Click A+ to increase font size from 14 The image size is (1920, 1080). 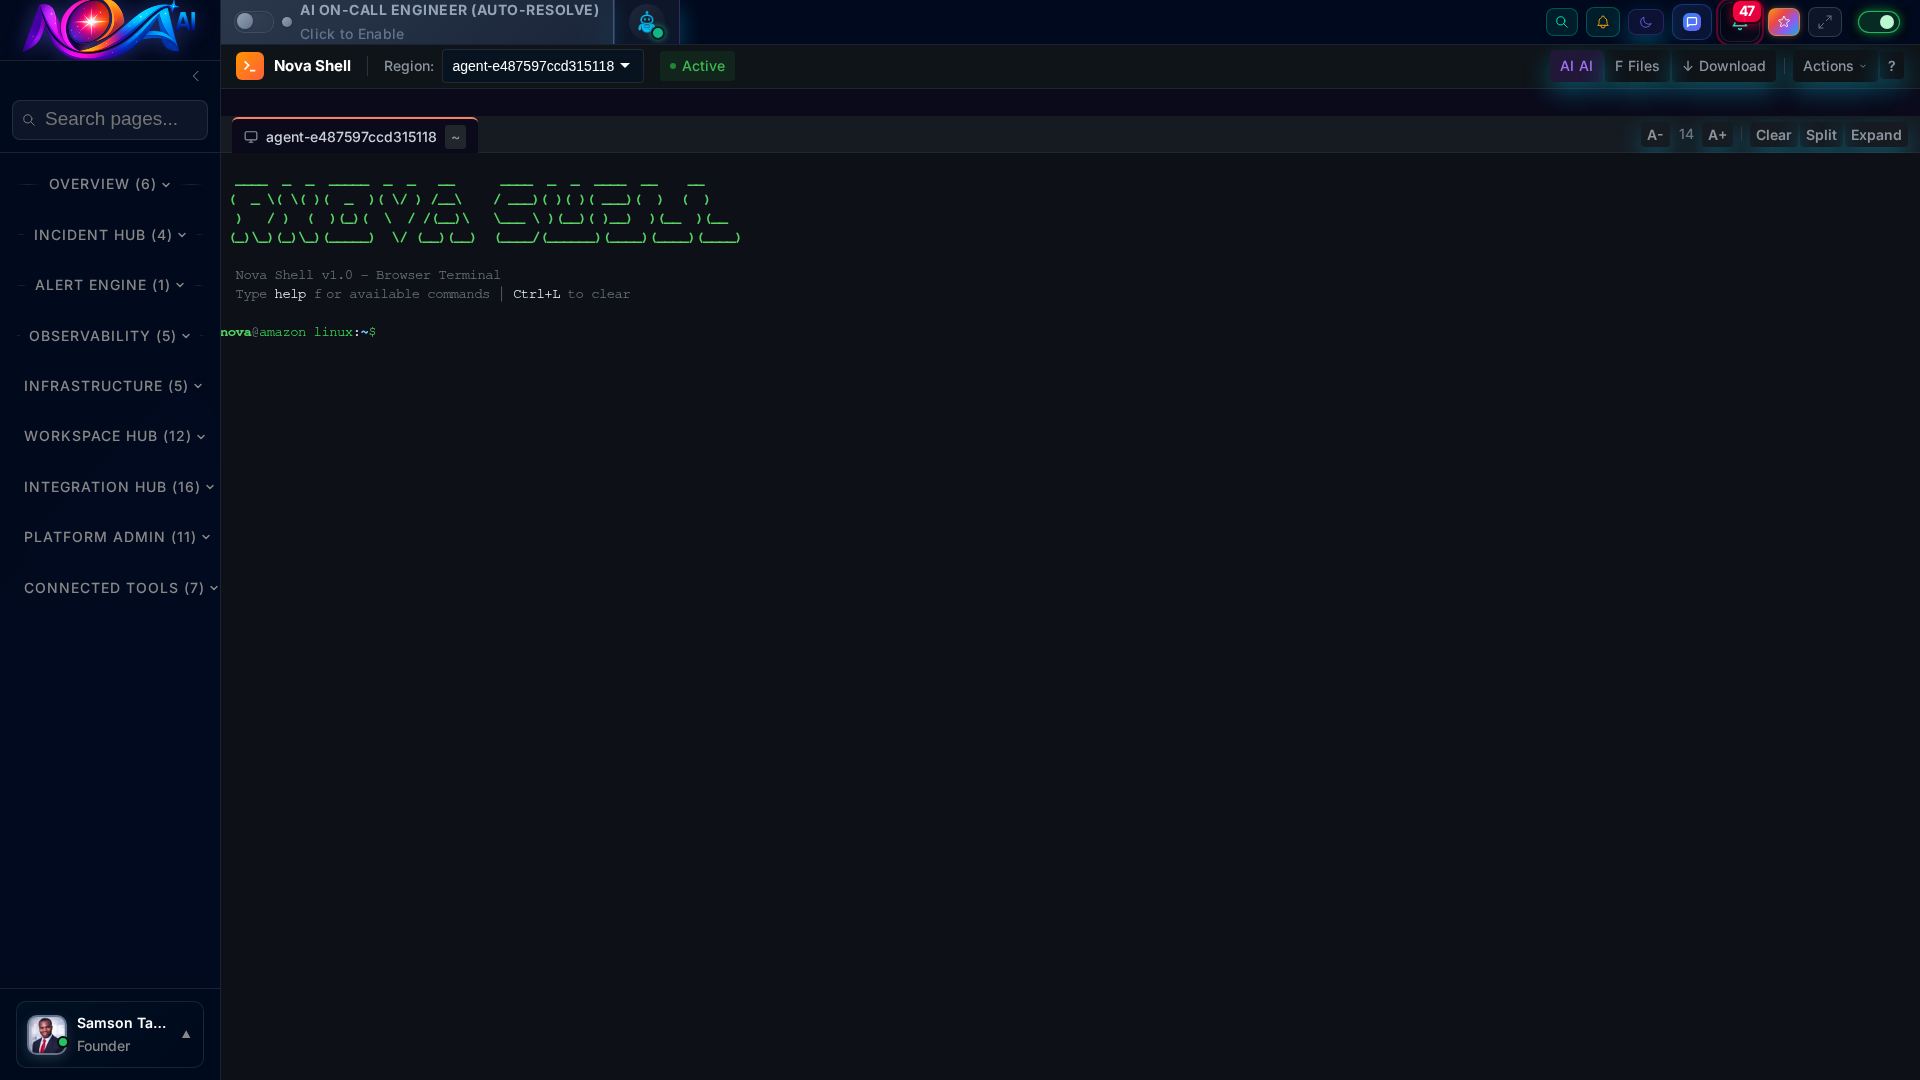1716,135
